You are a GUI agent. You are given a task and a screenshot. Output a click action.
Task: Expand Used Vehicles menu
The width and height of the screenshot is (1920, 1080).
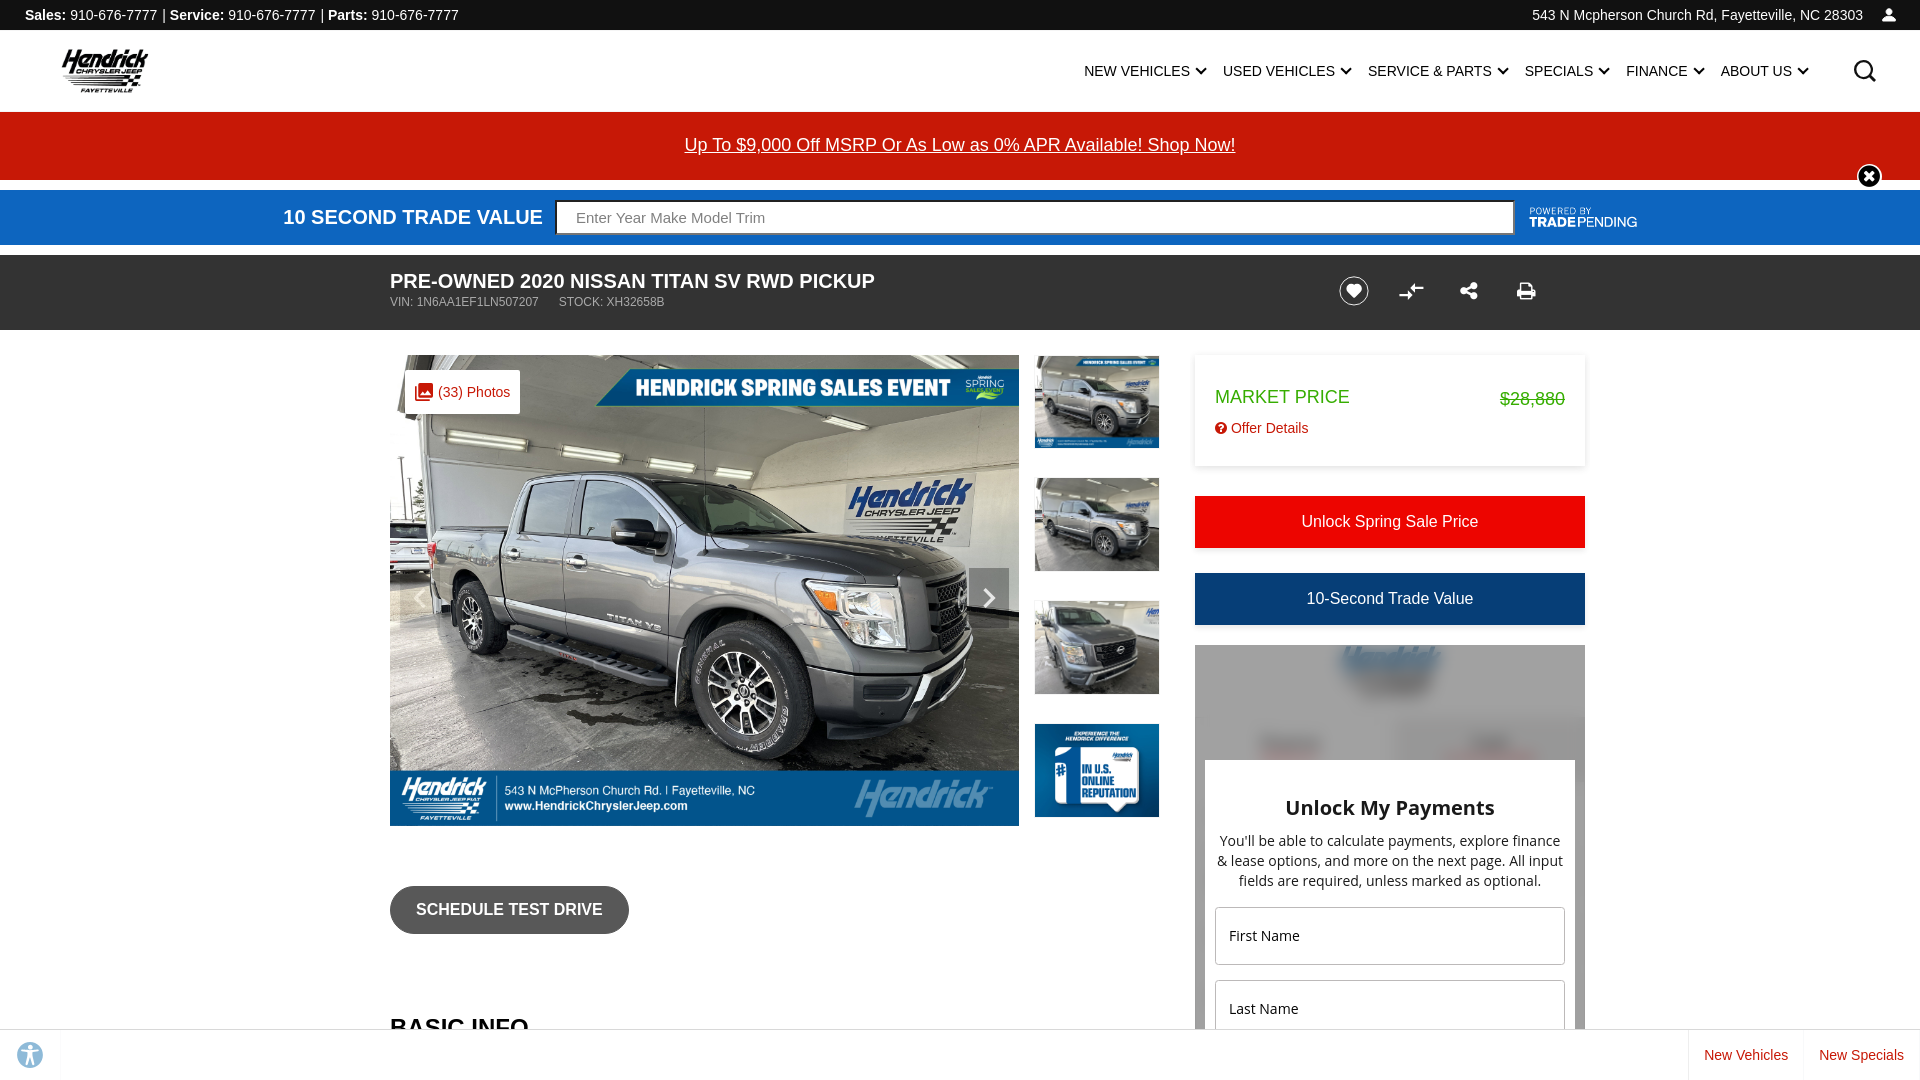[1287, 71]
